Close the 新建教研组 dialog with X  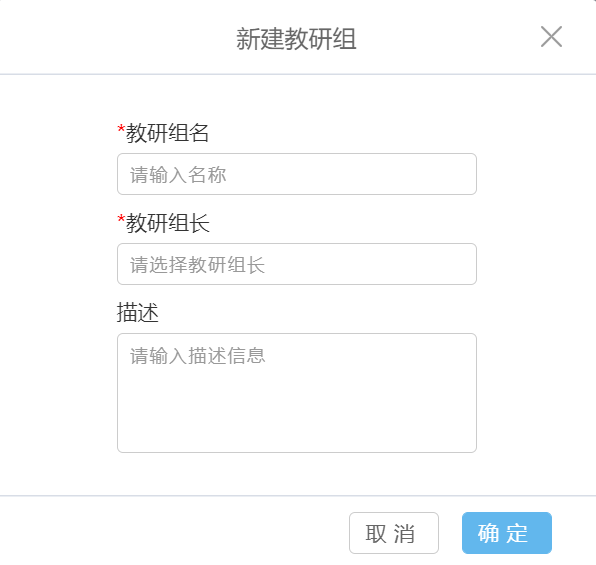pyautogui.click(x=551, y=37)
